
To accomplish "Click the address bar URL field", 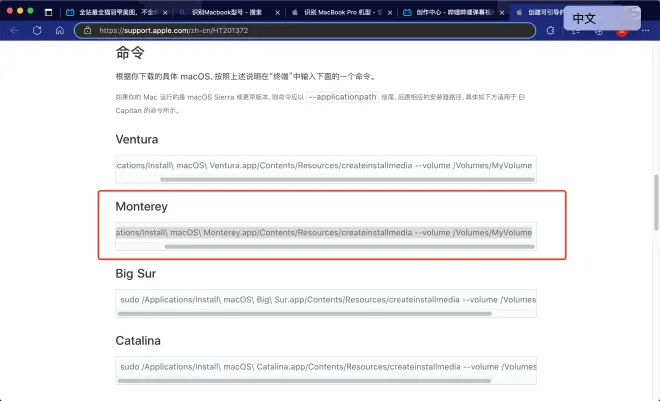I will (x=305, y=30).
